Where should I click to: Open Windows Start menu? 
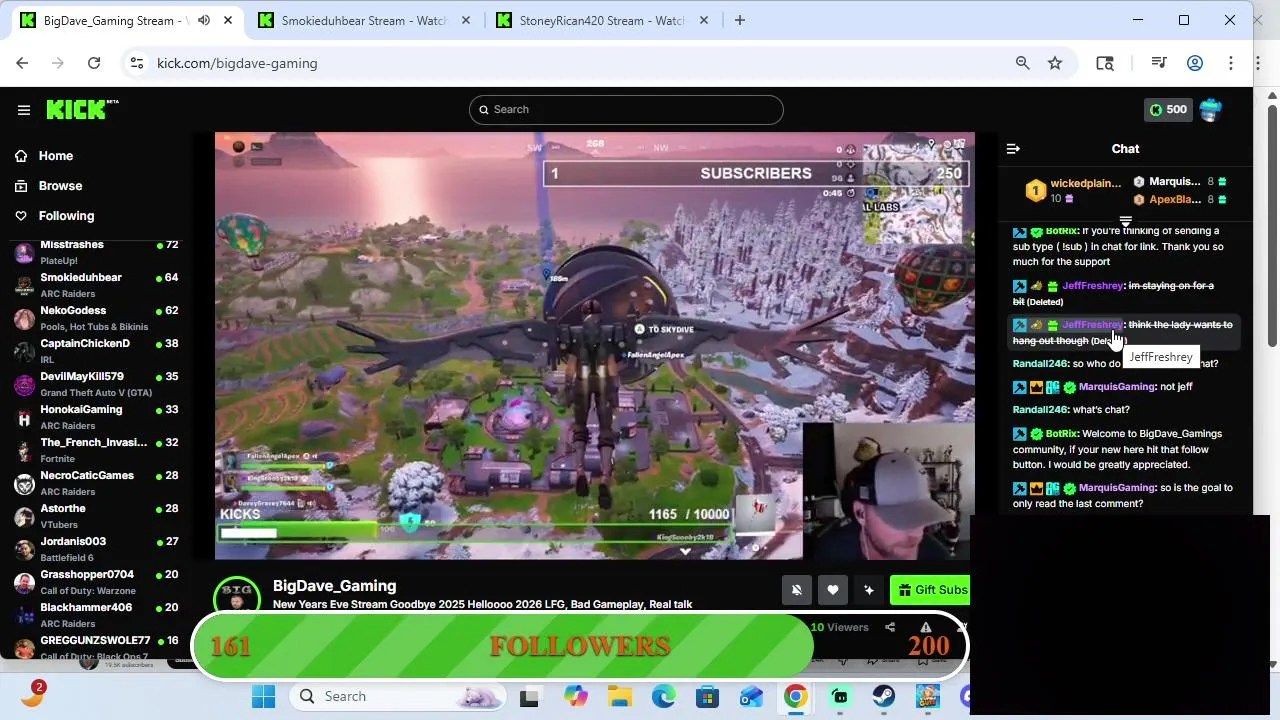(x=264, y=697)
